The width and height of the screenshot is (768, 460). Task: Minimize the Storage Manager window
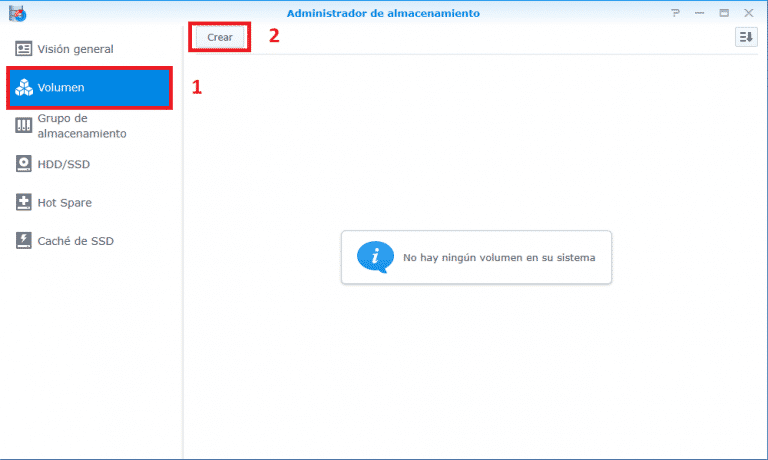[x=699, y=13]
